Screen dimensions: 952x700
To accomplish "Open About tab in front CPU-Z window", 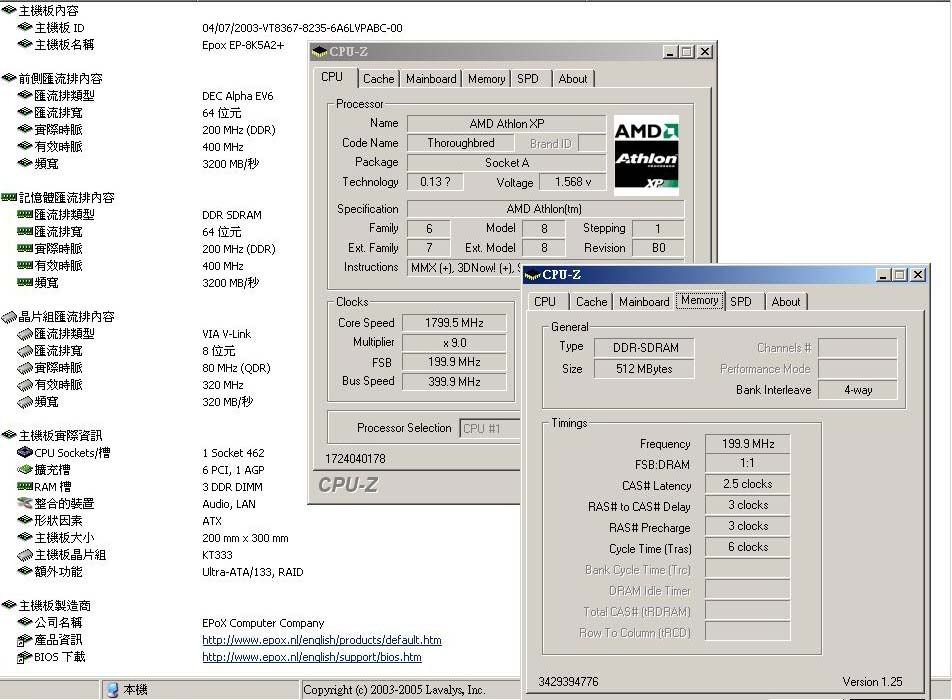I will click(786, 302).
